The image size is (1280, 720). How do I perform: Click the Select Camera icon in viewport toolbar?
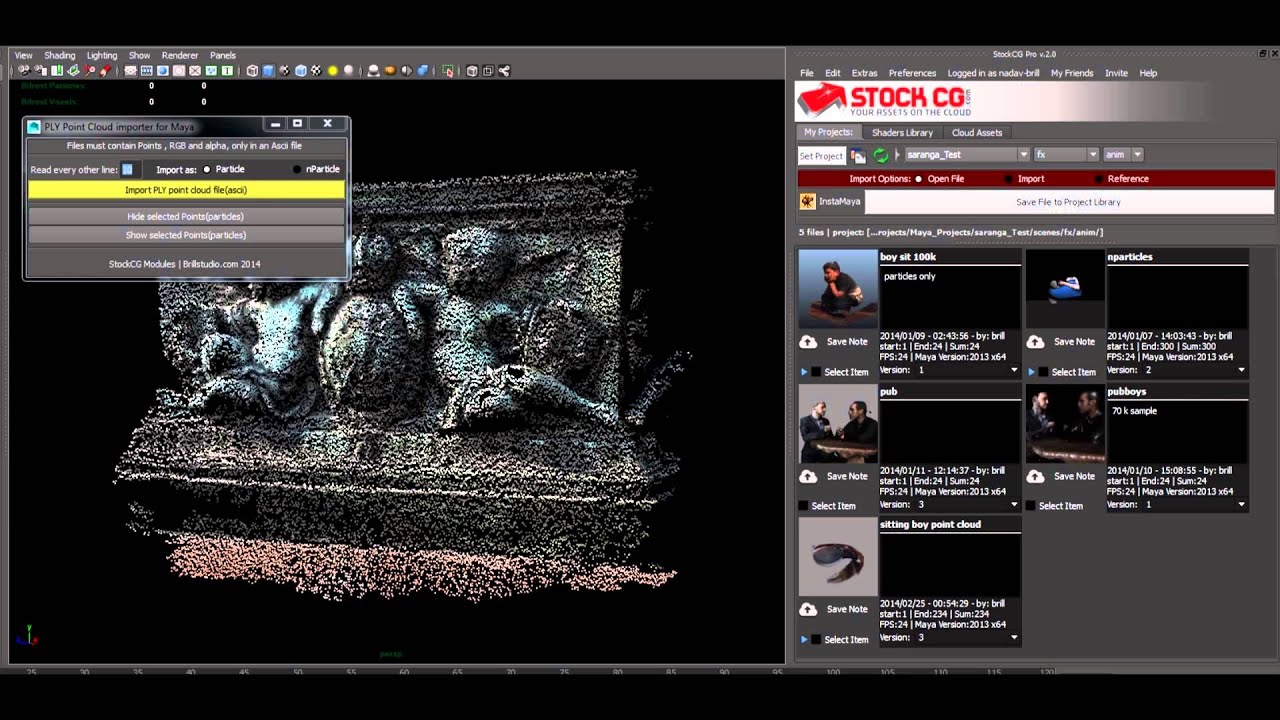[x=24, y=71]
